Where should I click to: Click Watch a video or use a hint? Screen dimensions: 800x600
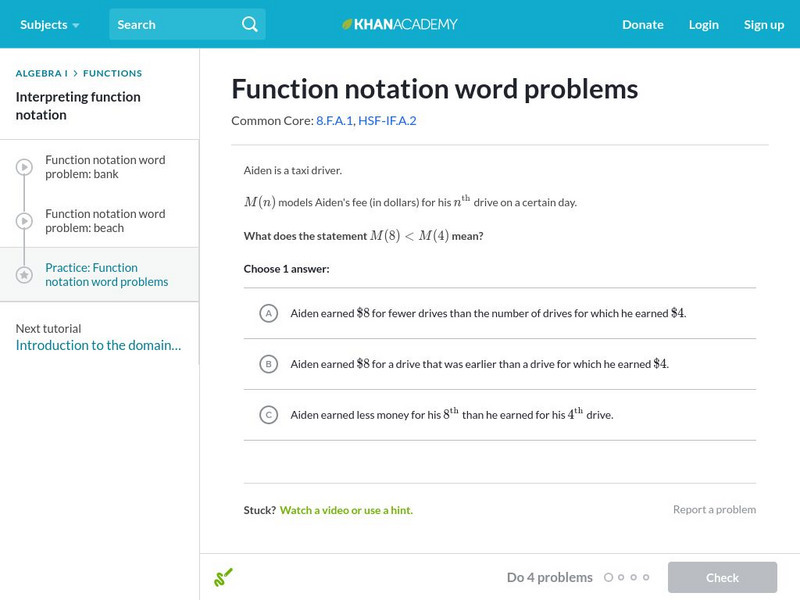346,510
